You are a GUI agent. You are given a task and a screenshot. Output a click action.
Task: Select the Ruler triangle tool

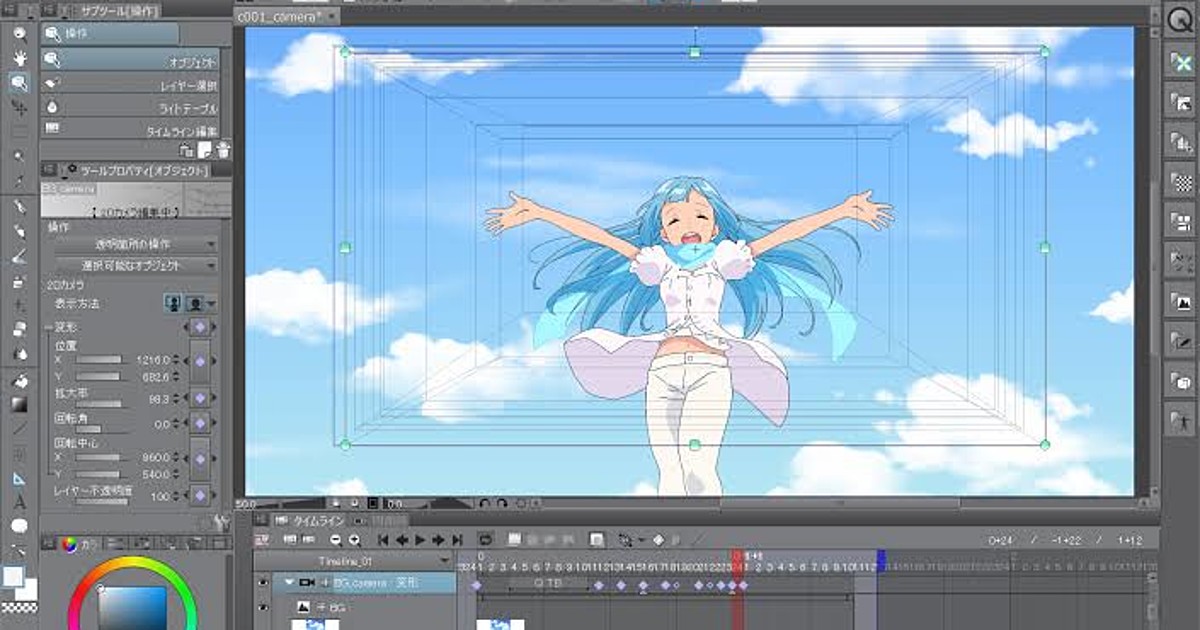tap(19, 478)
